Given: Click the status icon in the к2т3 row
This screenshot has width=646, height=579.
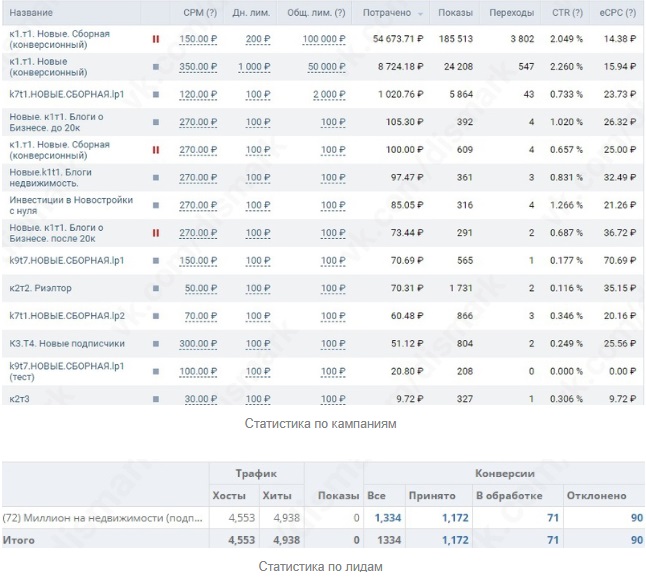Looking at the screenshot, I should (156, 398).
